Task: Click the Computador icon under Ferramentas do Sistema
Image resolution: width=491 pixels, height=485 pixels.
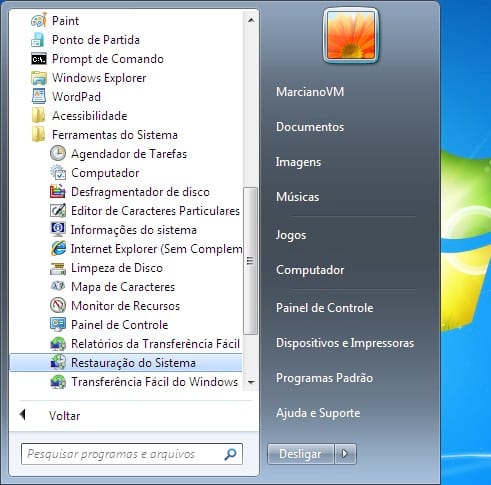Action: (x=58, y=173)
